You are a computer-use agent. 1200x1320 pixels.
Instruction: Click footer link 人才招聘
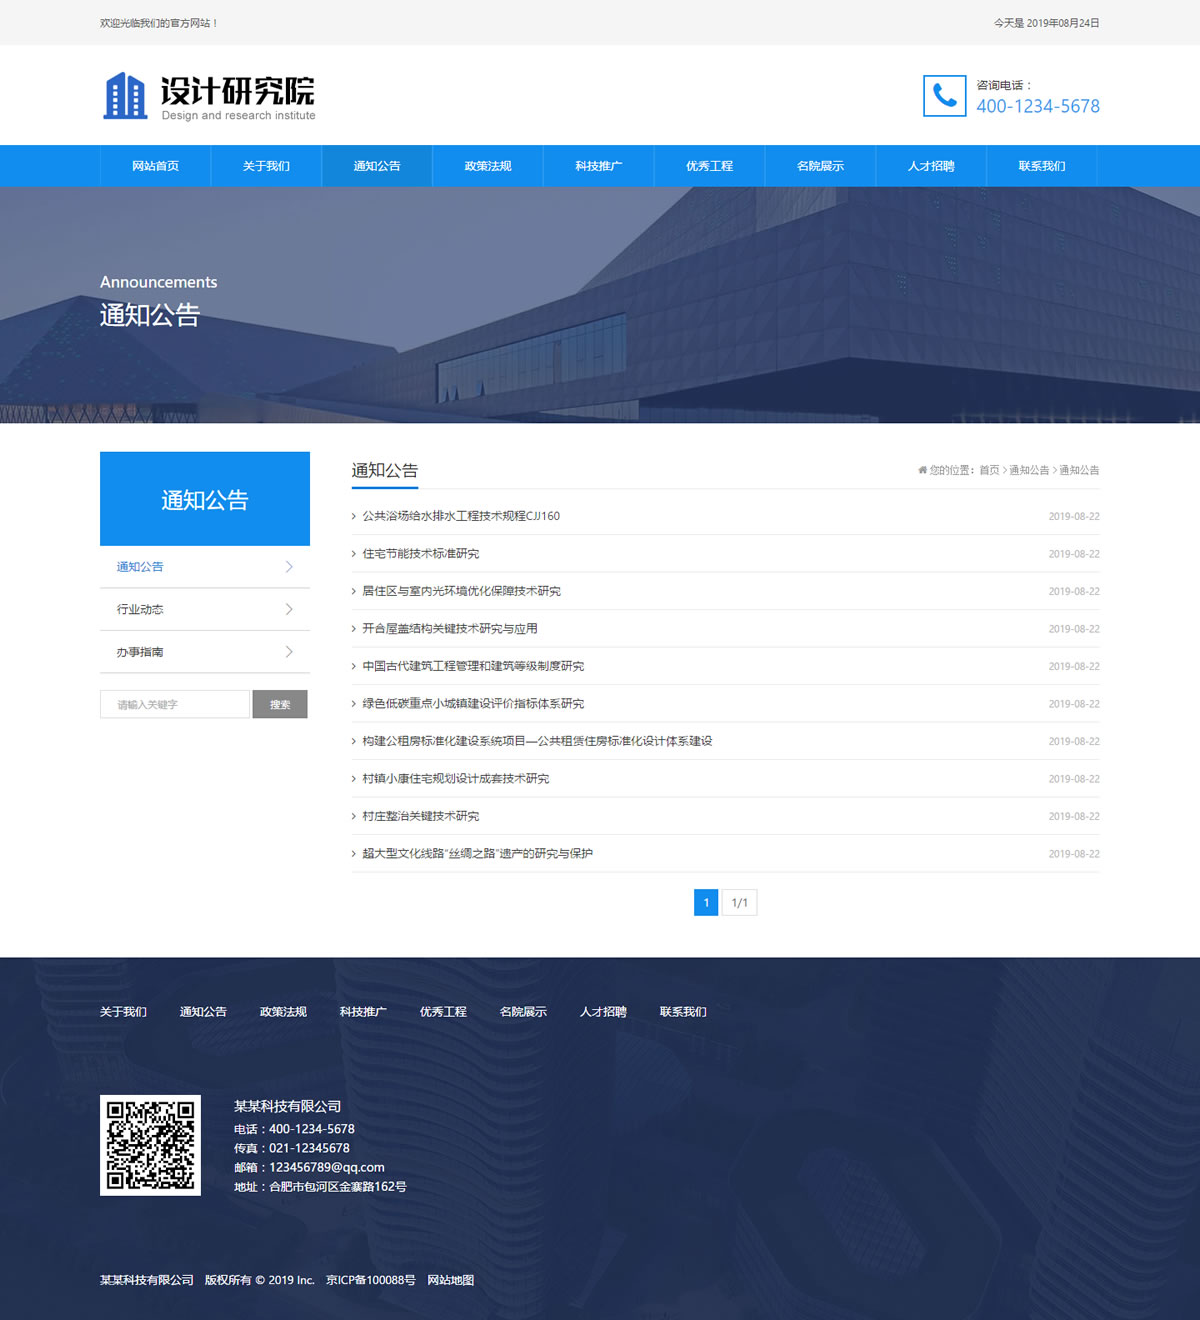click(x=603, y=1012)
